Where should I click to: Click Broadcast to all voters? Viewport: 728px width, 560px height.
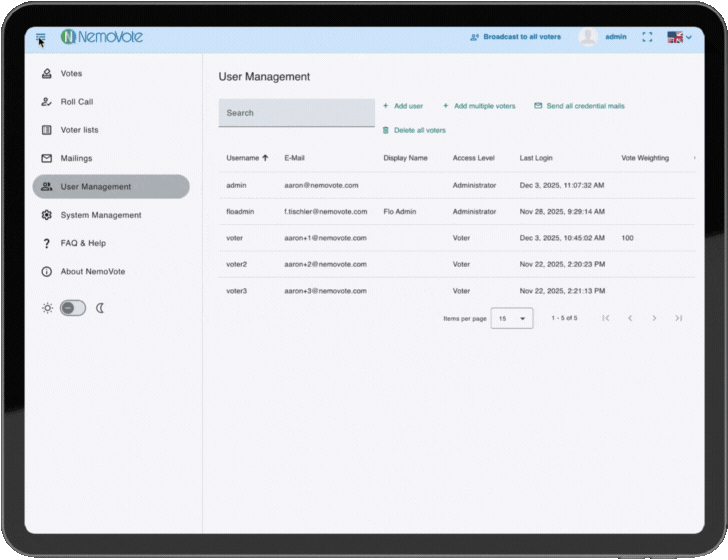pos(515,37)
